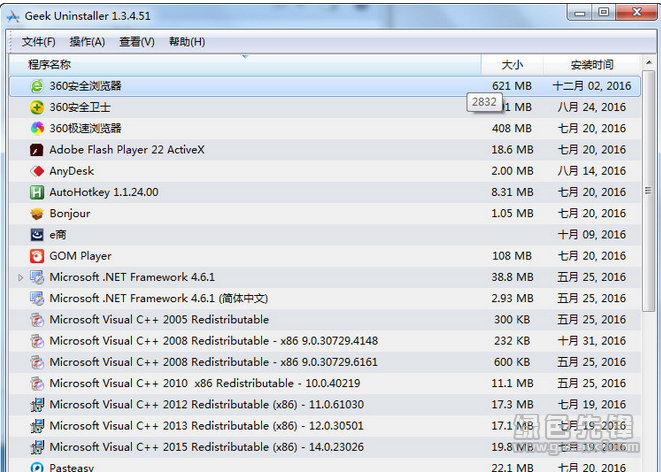Select Microsoft Visual C++ 2005 Redistributable

pyautogui.click(x=159, y=319)
